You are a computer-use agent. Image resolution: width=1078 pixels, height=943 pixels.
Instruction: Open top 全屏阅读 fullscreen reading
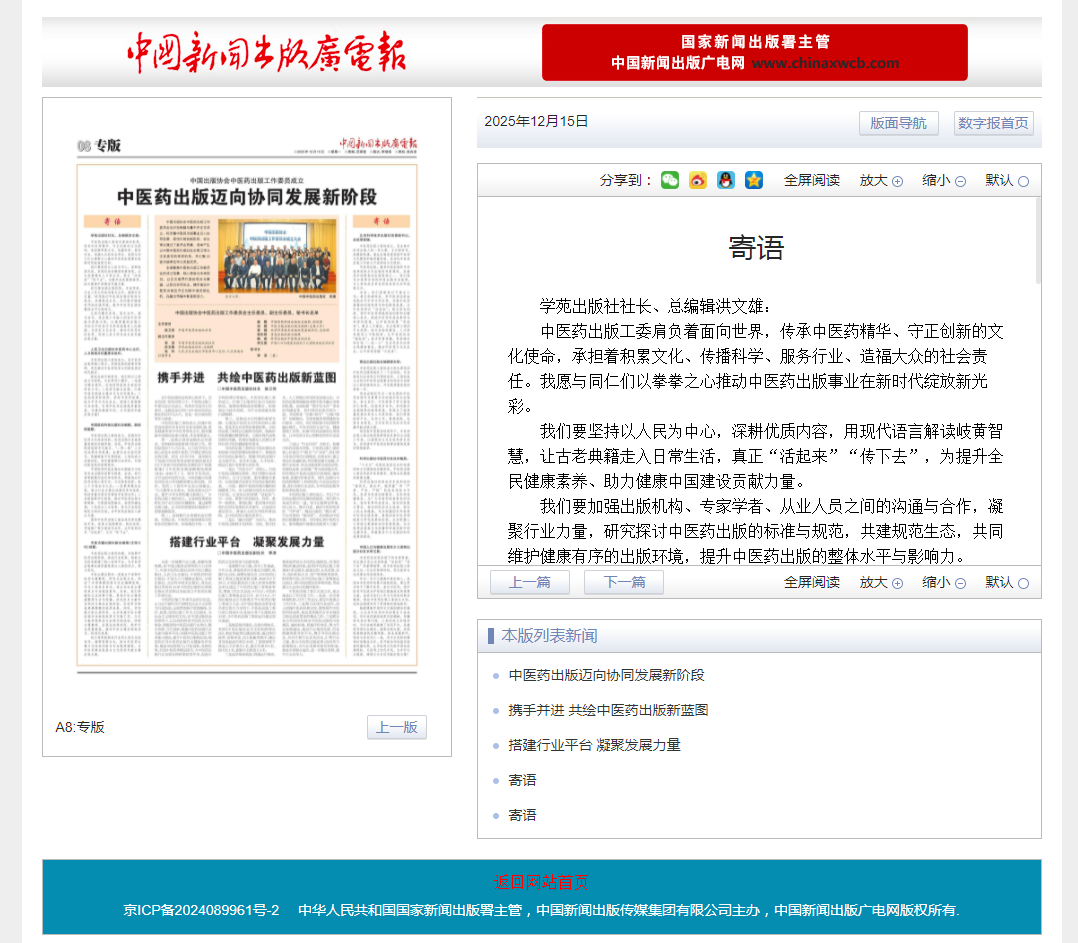click(x=811, y=180)
